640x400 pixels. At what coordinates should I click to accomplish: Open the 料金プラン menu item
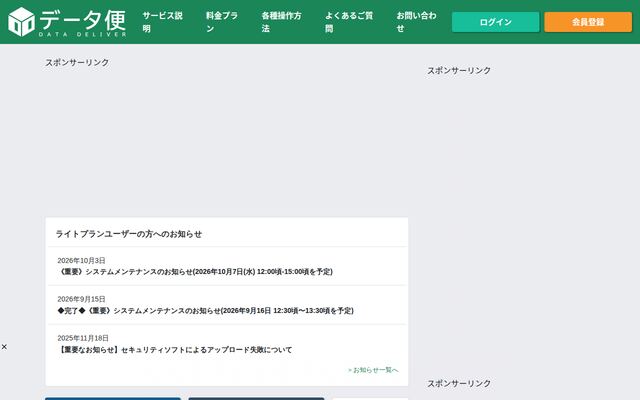(x=222, y=22)
